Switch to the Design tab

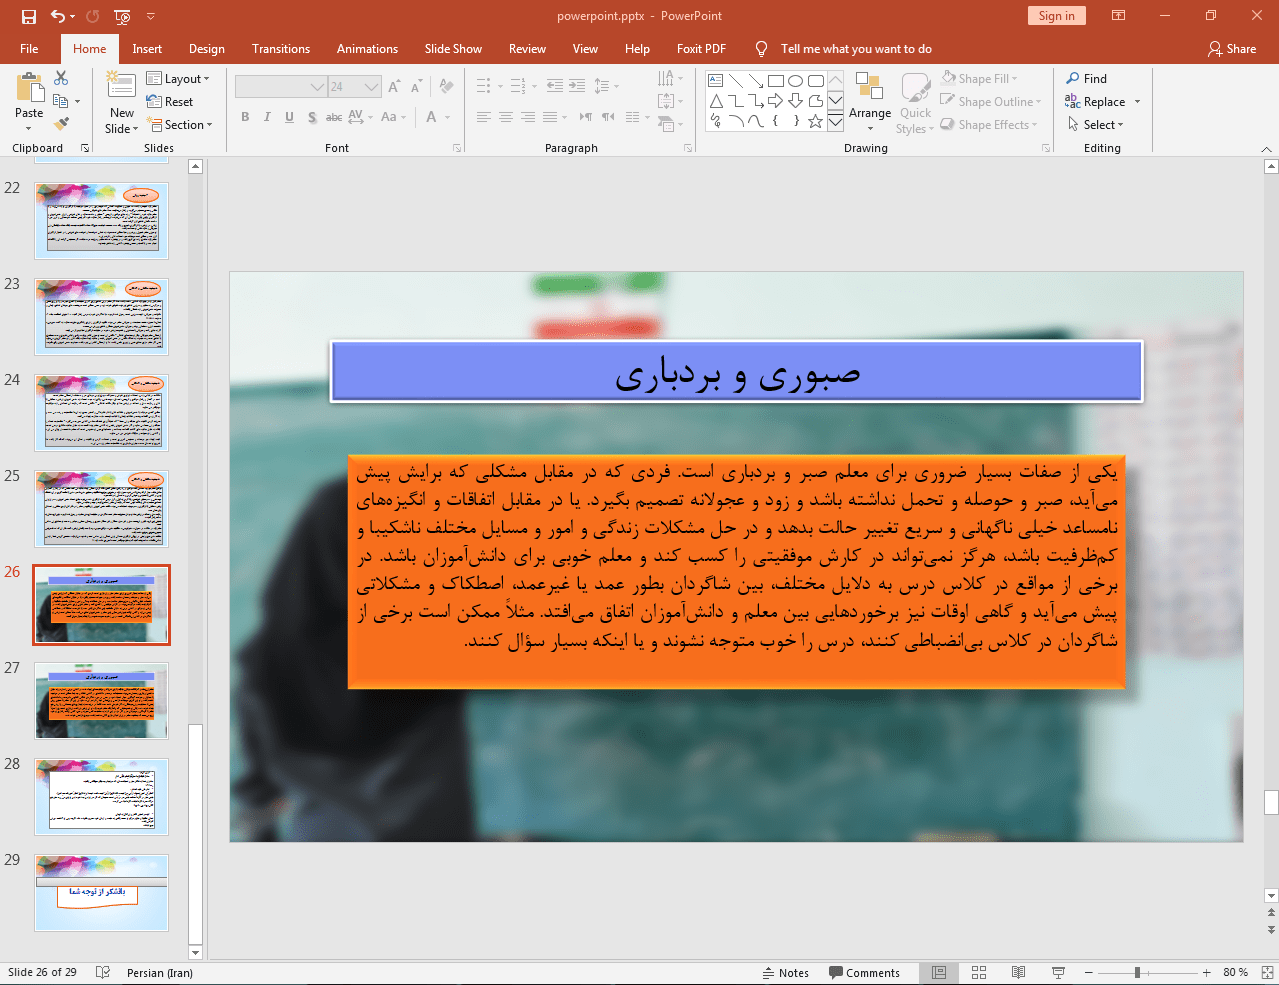pos(207,49)
